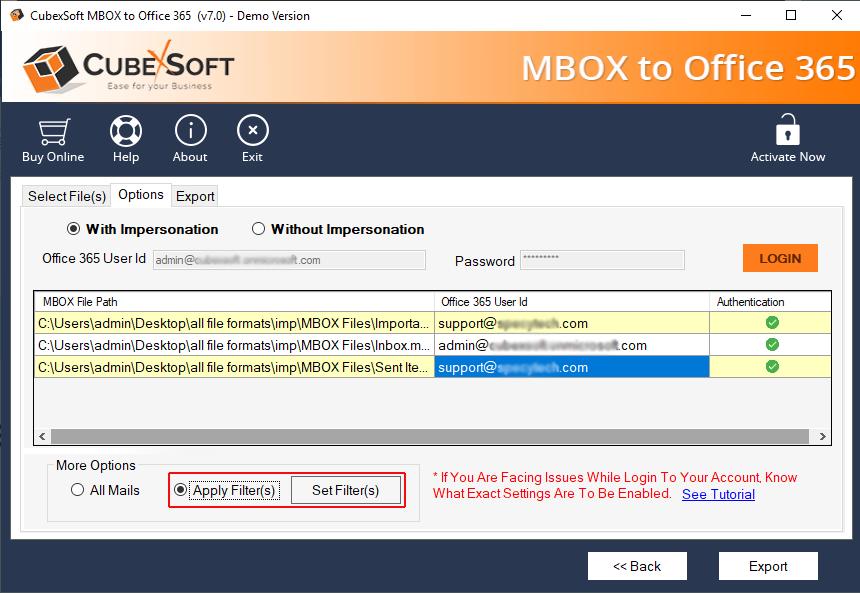Open the See Tutorial link
Viewport: 860px width, 593px height.
click(x=718, y=494)
